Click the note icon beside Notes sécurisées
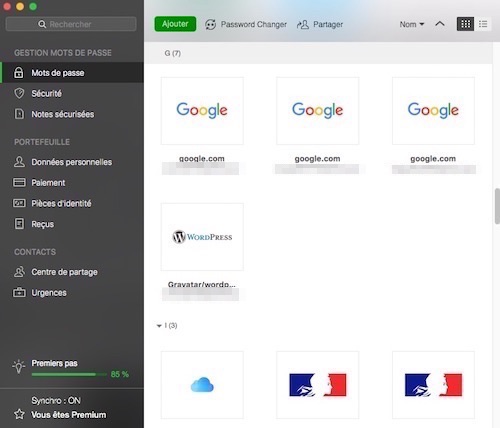 [19, 114]
